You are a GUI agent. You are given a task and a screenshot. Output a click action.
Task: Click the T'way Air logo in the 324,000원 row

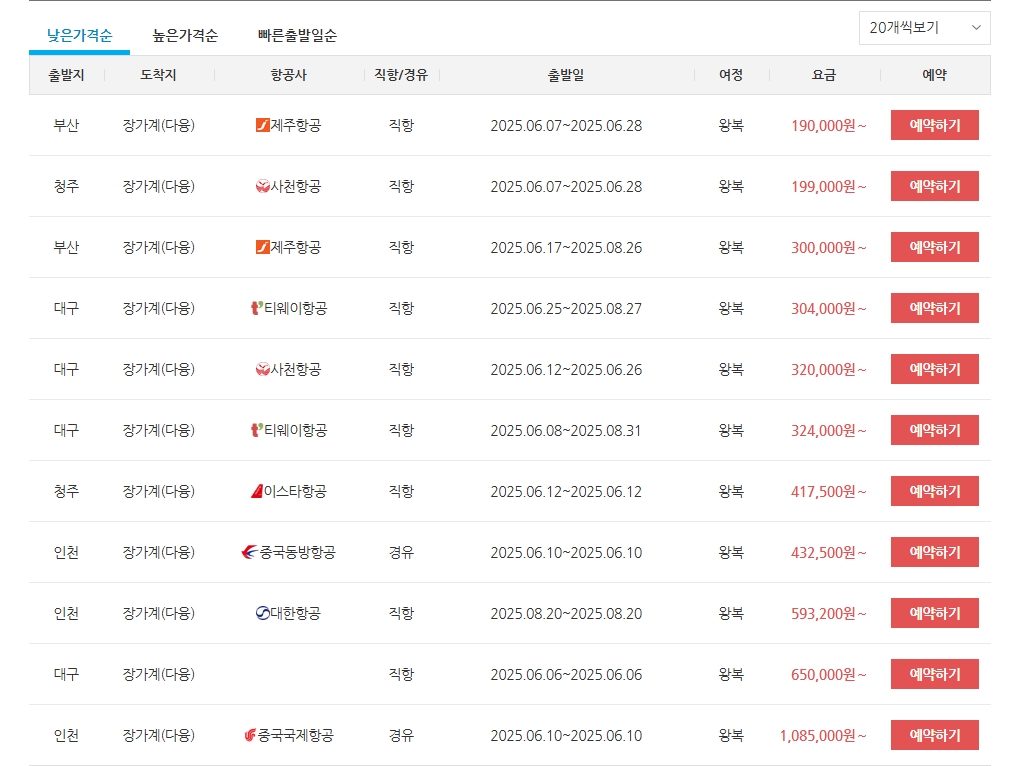pos(257,430)
